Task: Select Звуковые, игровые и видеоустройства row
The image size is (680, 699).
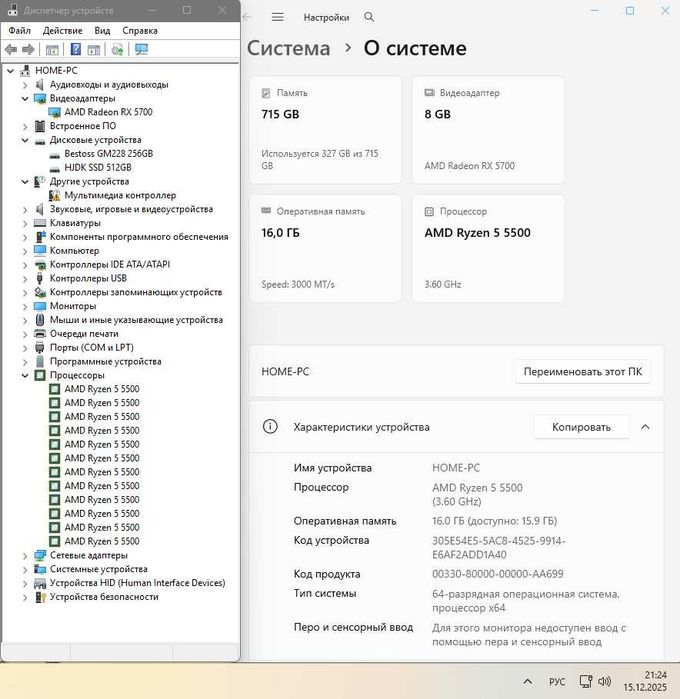Action: [131, 209]
